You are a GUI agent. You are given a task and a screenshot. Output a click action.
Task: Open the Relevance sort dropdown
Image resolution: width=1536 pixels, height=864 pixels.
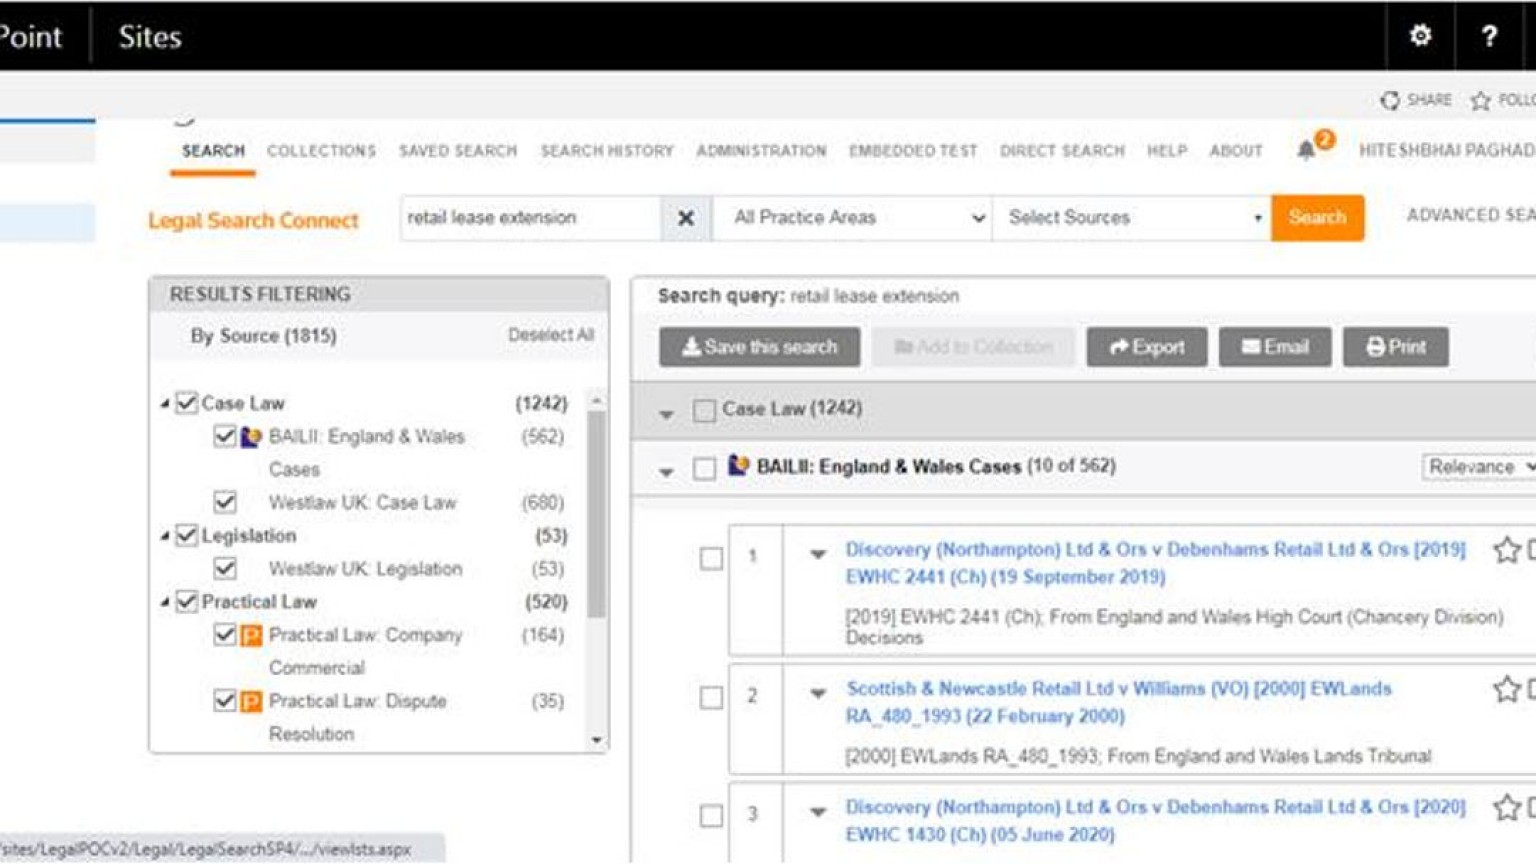click(x=1479, y=466)
